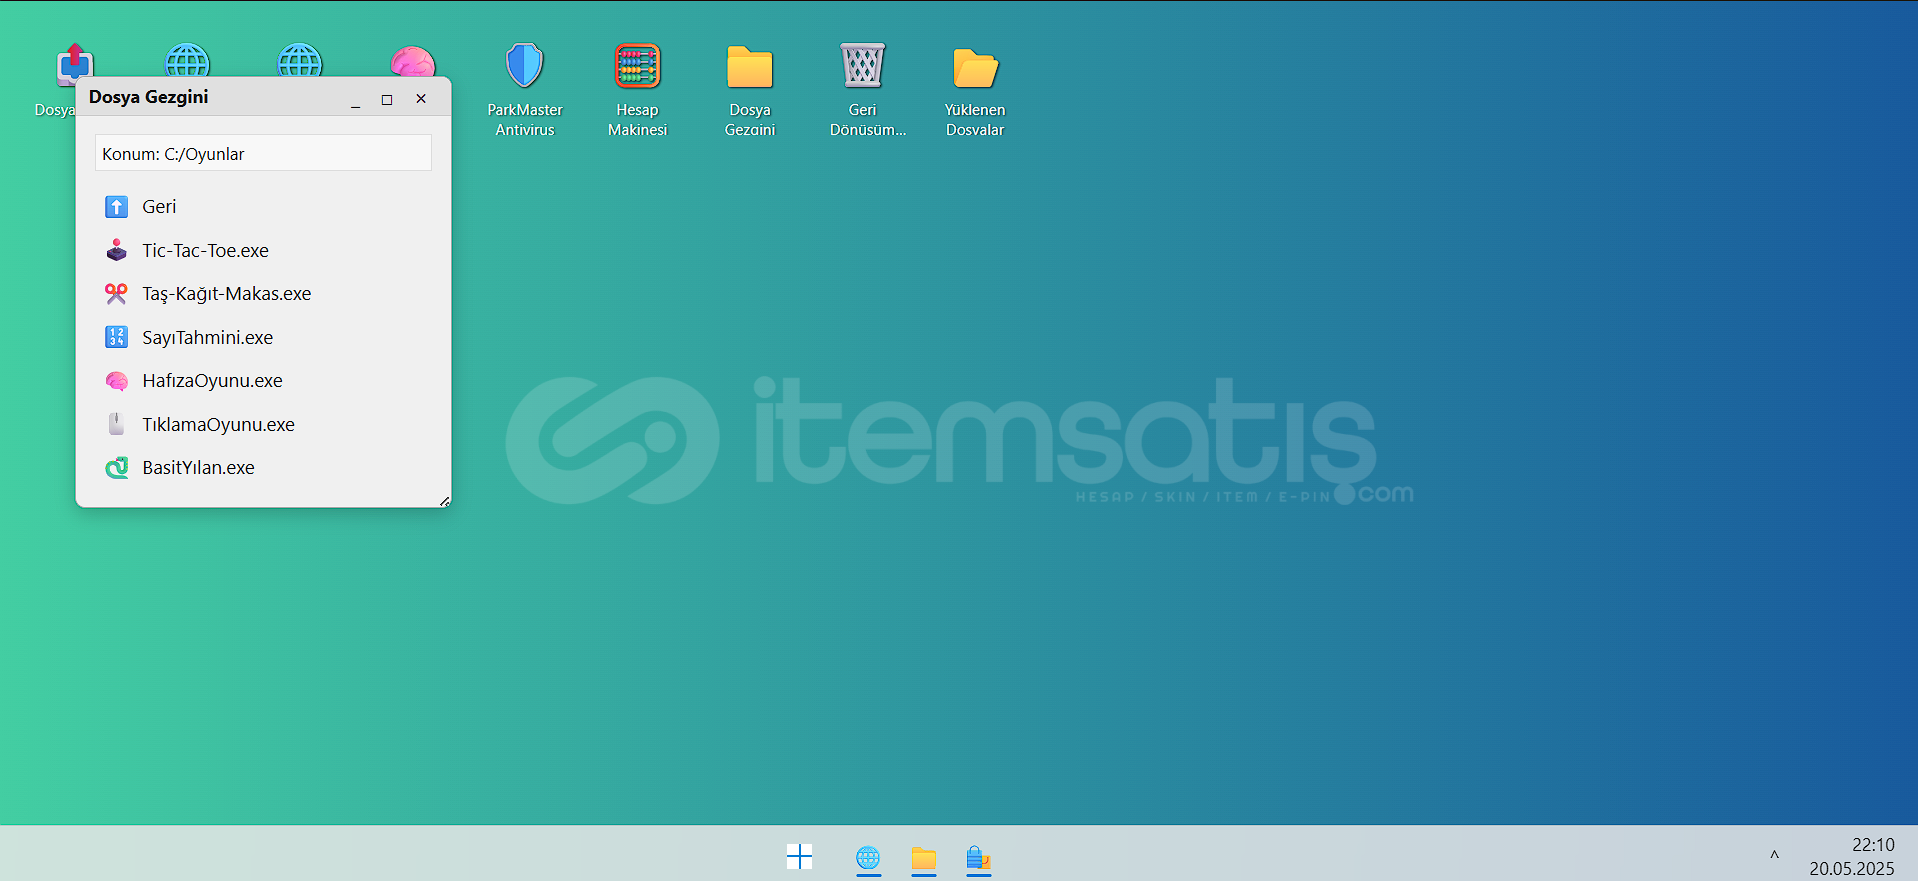
Task: Click the upload-arrow desktop icon labeled Dosya
Action: click(x=75, y=63)
